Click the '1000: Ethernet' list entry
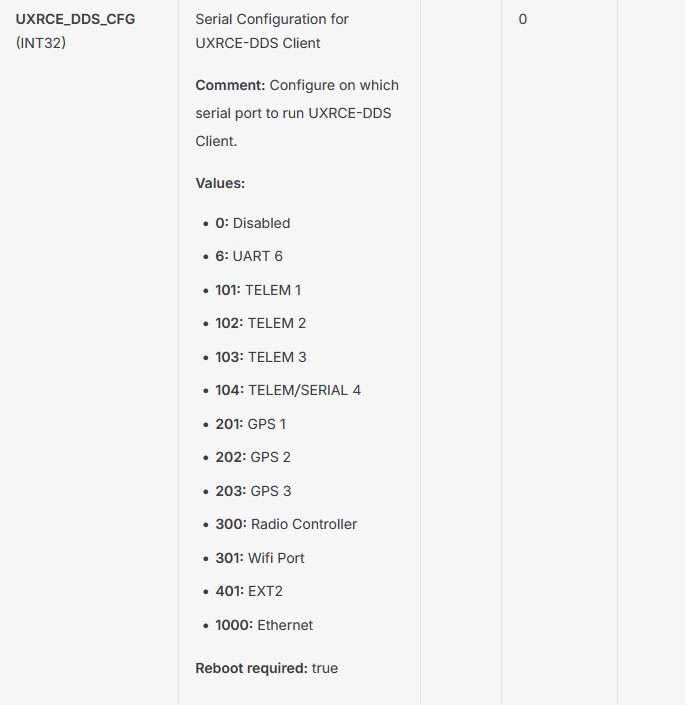Viewport: 685px width, 705px height. [264, 625]
